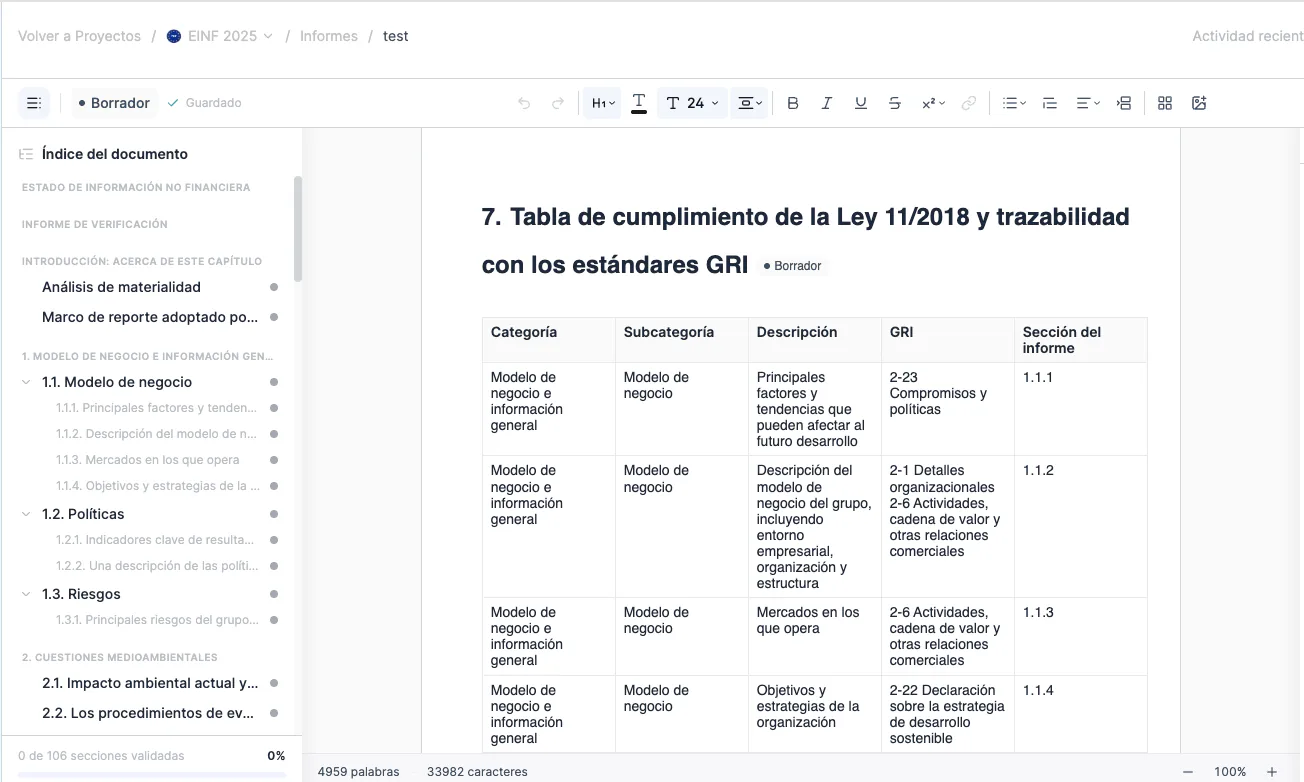Click the Borrador status button in toolbar

(x=114, y=103)
